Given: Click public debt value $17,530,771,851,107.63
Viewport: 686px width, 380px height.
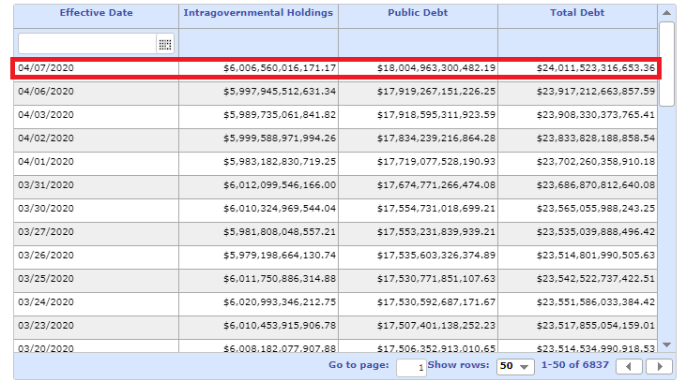Looking at the screenshot, I should (436, 279).
